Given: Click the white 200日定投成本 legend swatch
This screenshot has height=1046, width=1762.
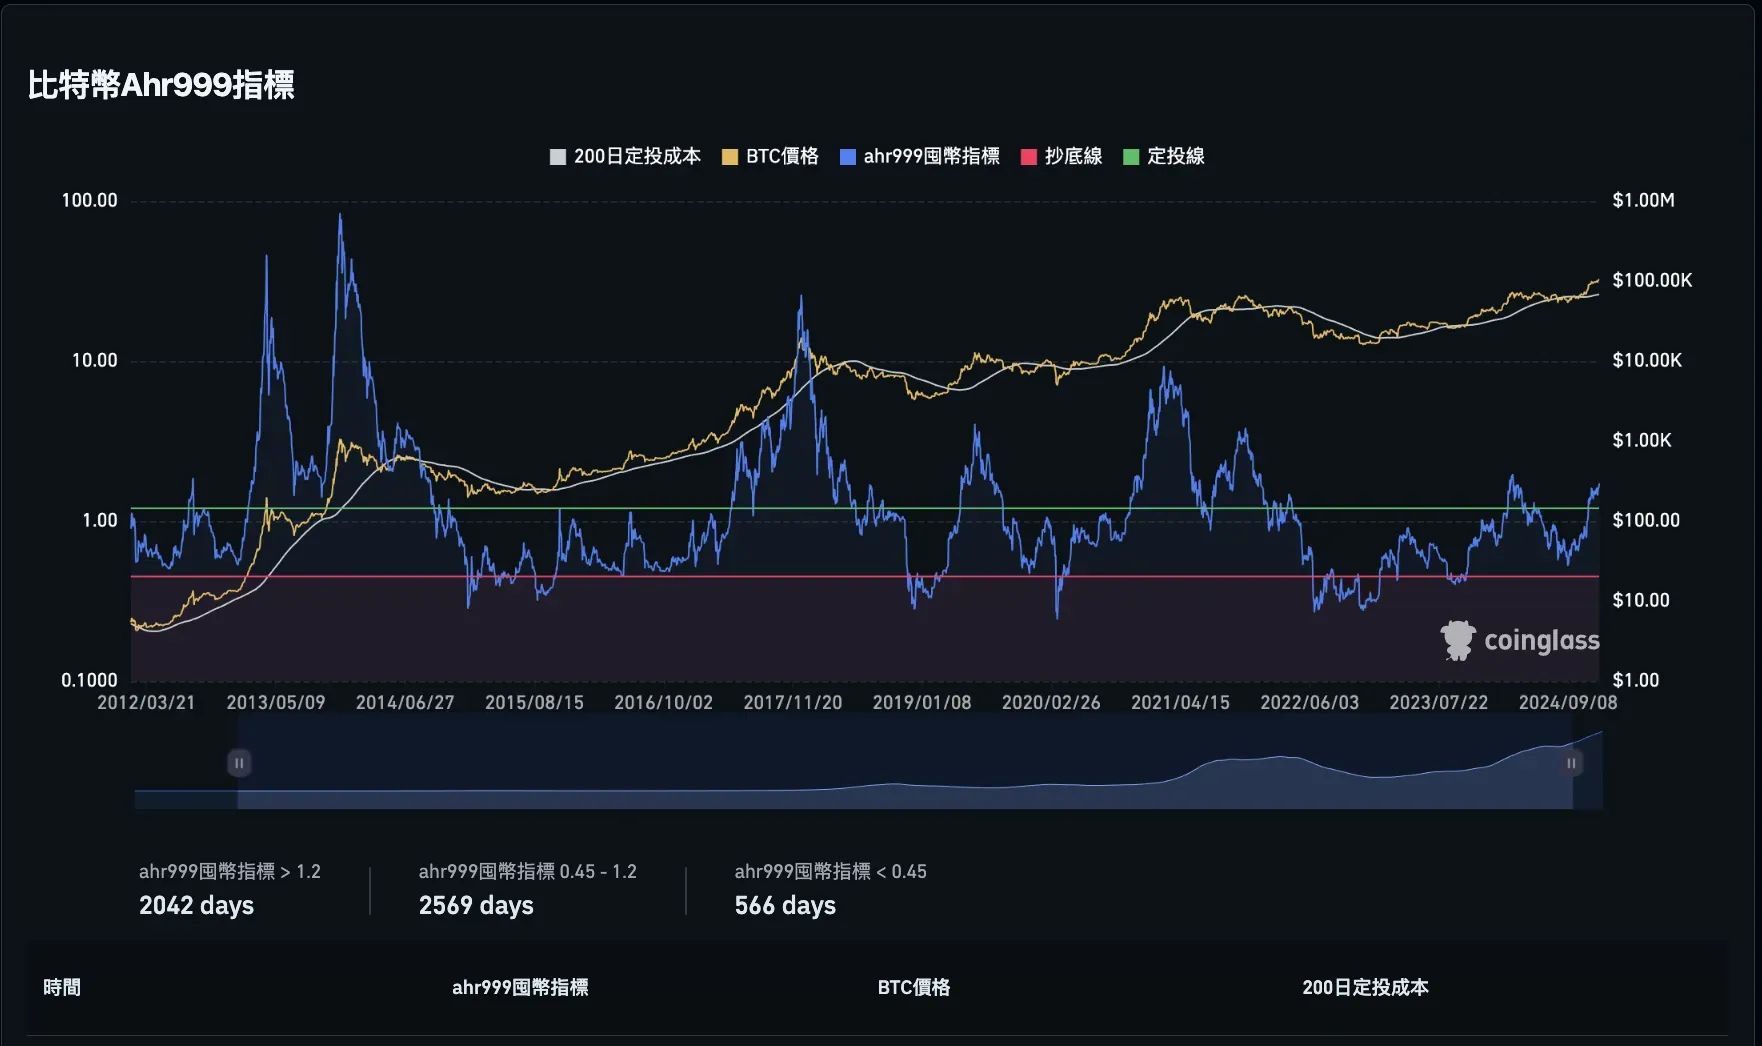Looking at the screenshot, I should [x=558, y=157].
